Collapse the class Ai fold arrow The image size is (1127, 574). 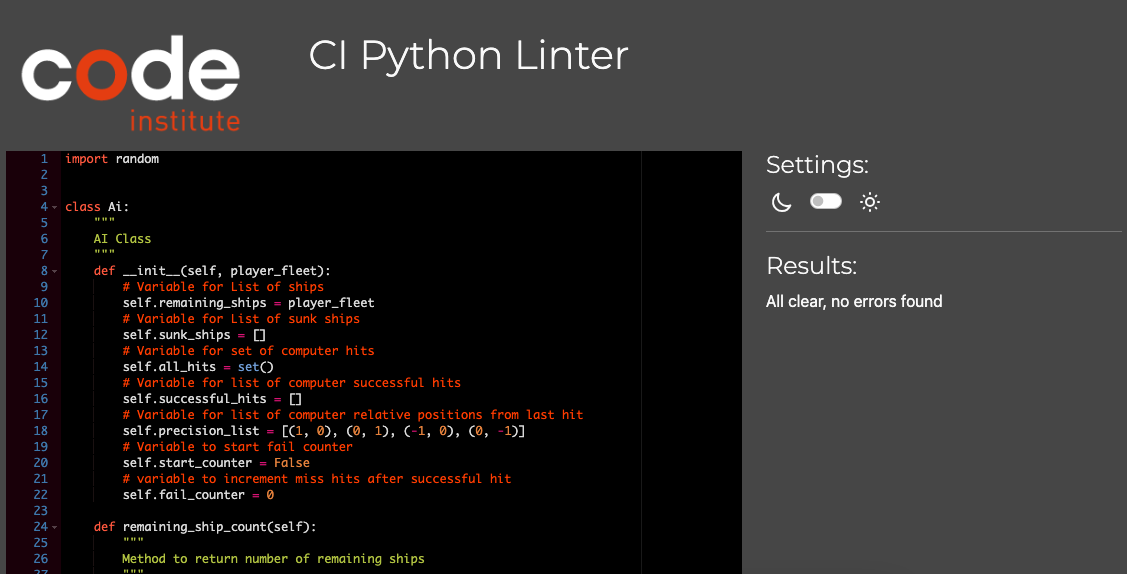pyautogui.click(x=55, y=208)
